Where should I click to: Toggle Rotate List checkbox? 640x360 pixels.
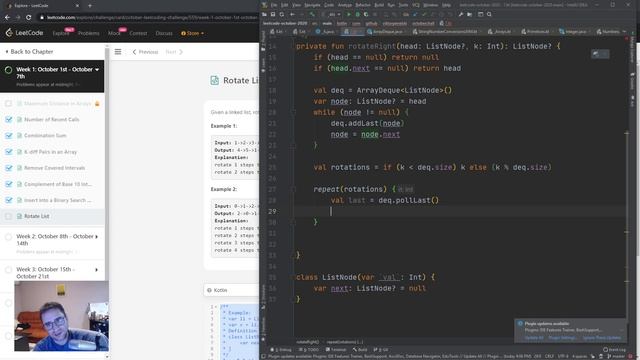[x=9, y=216]
